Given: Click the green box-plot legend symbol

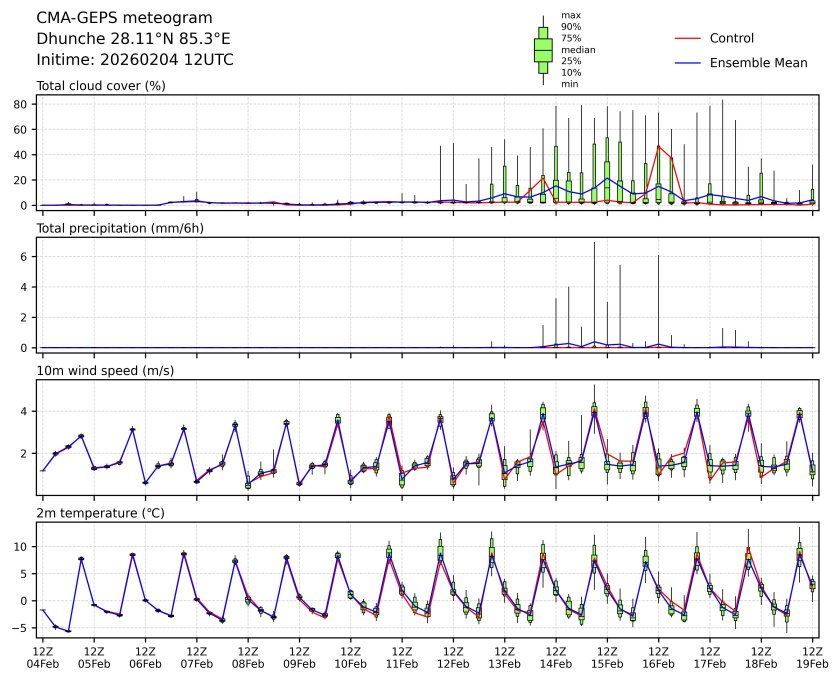Looking at the screenshot, I should coord(543,50).
